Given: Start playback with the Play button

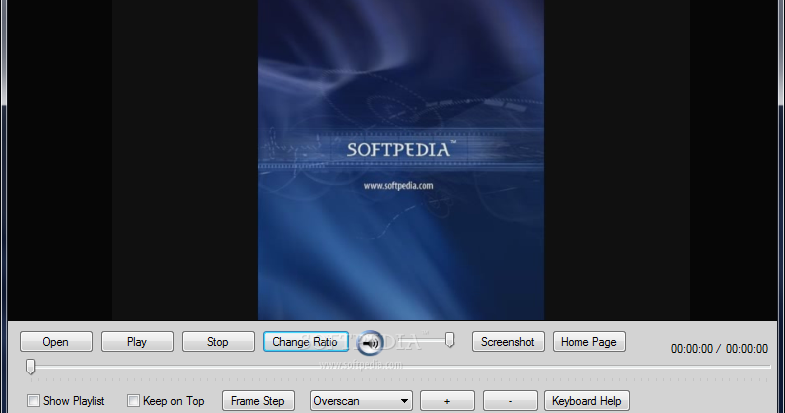Looking at the screenshot, I should pyautogui.click(x=137, y=341).
